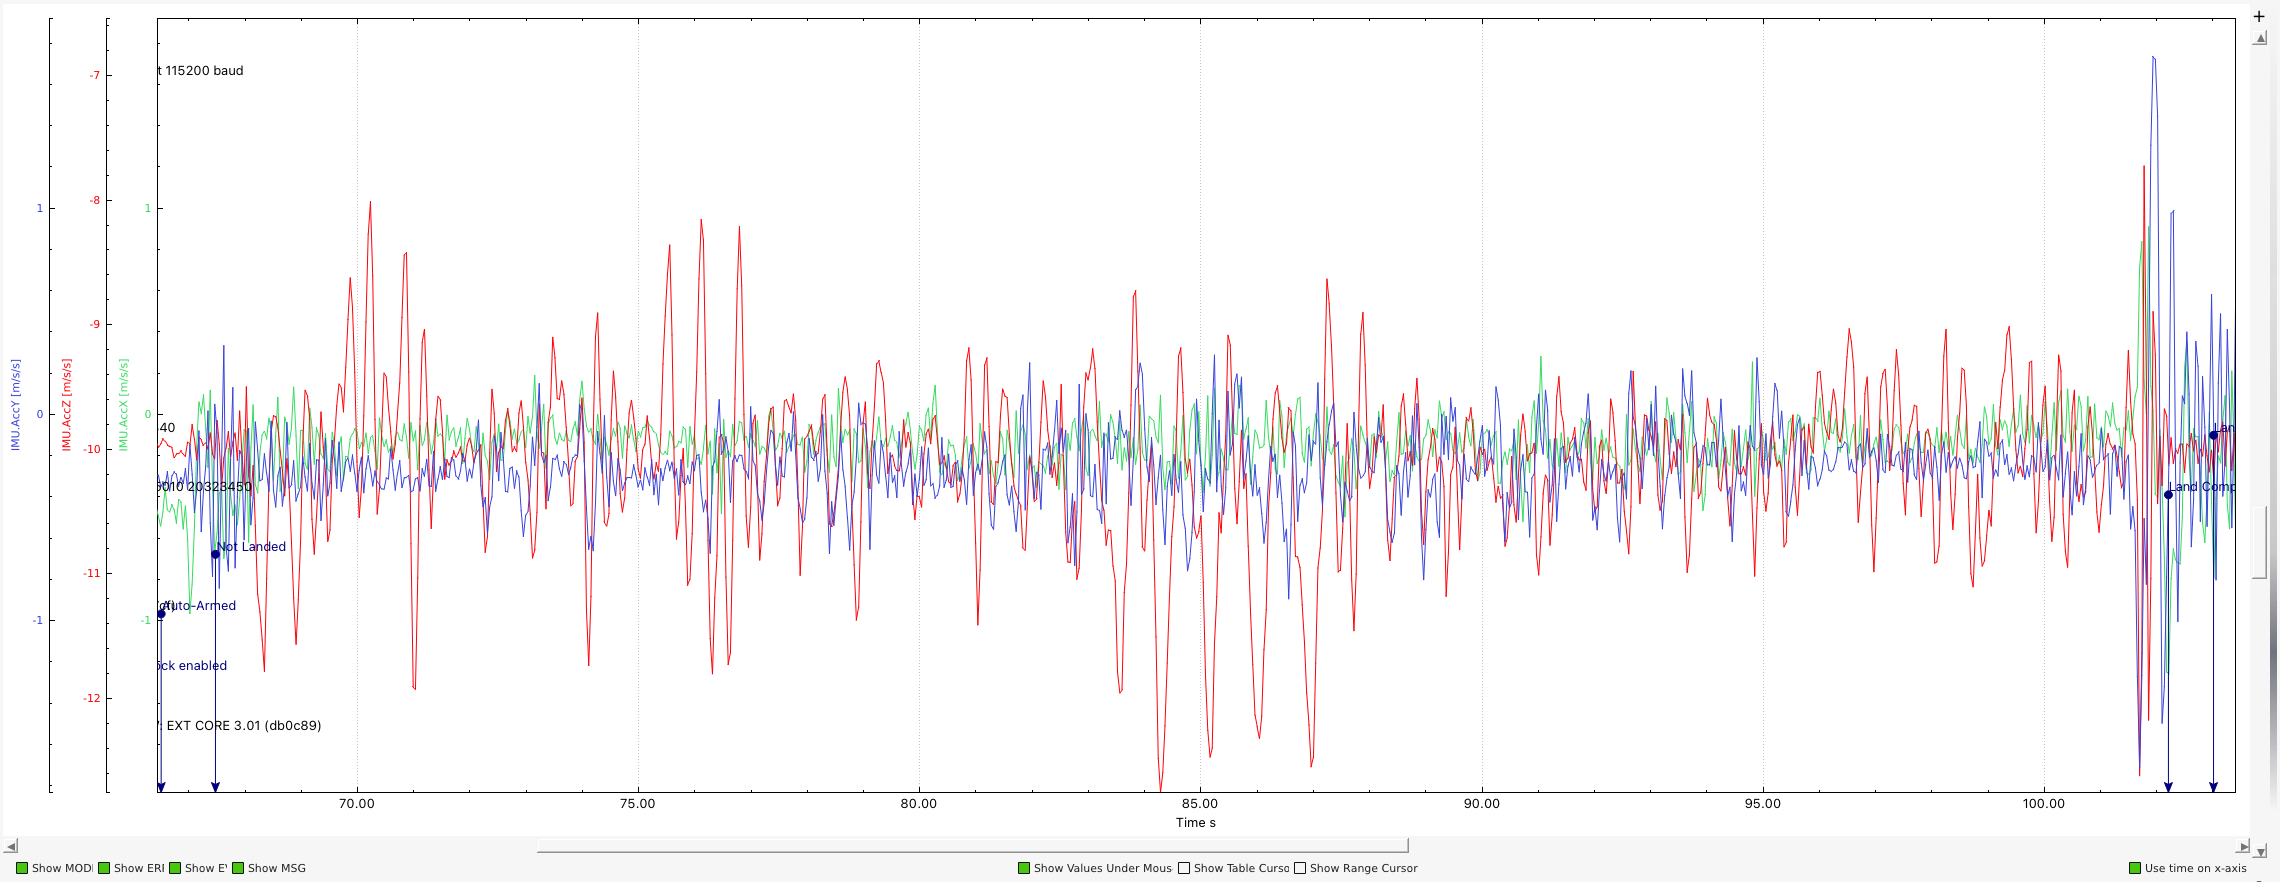Toggle the Show EV checkbox
Viewport: 2280px width, 882px height.
pos(175,868)
